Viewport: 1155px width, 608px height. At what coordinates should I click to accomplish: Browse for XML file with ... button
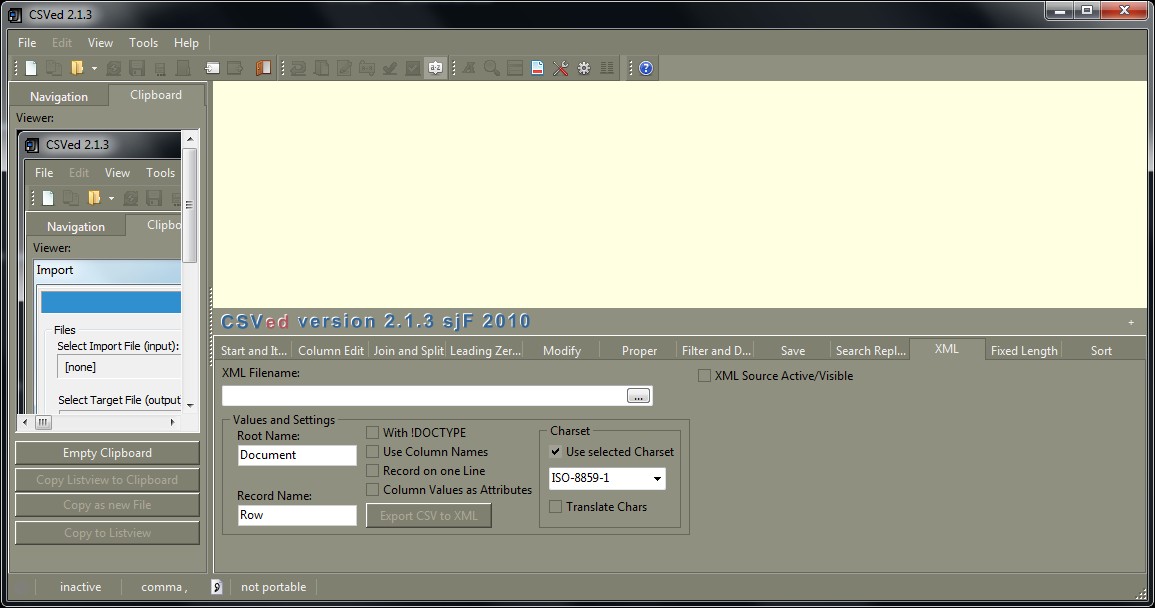tap(638, 396)
